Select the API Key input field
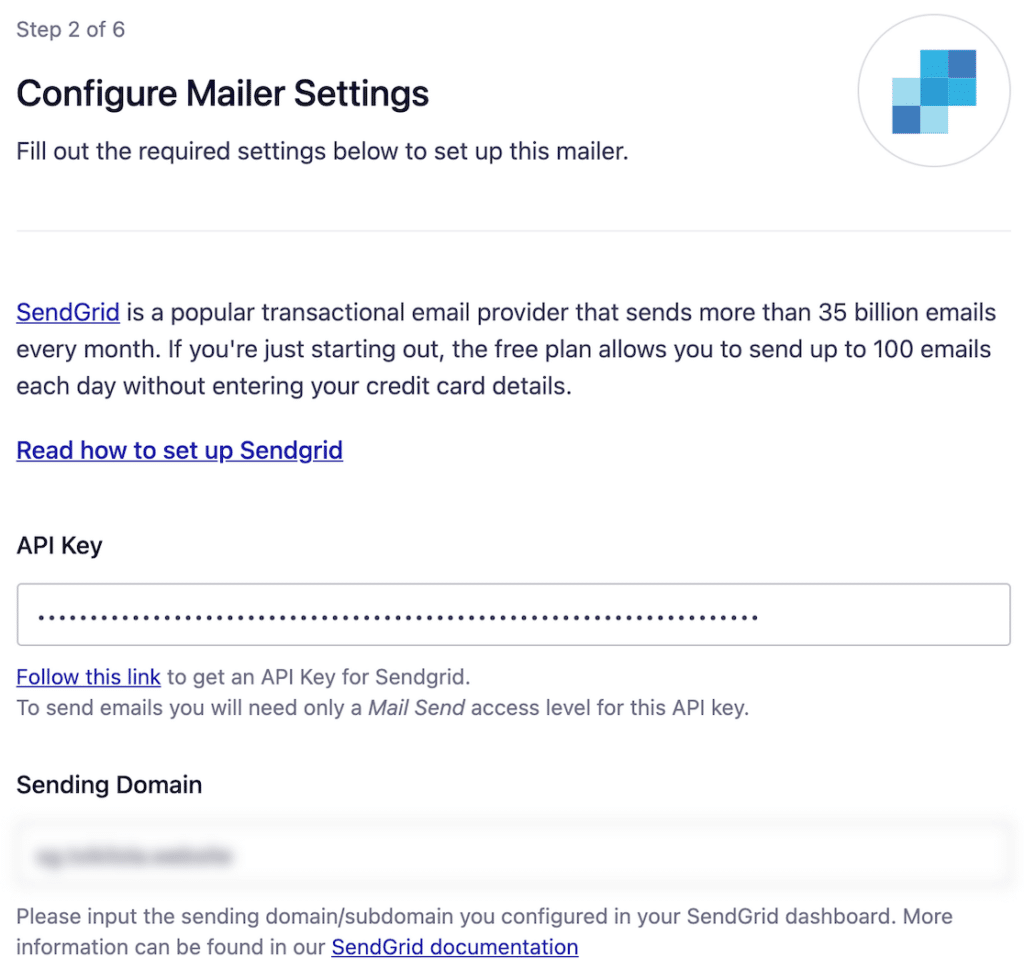1024x969 pixels. pos(512,613)
